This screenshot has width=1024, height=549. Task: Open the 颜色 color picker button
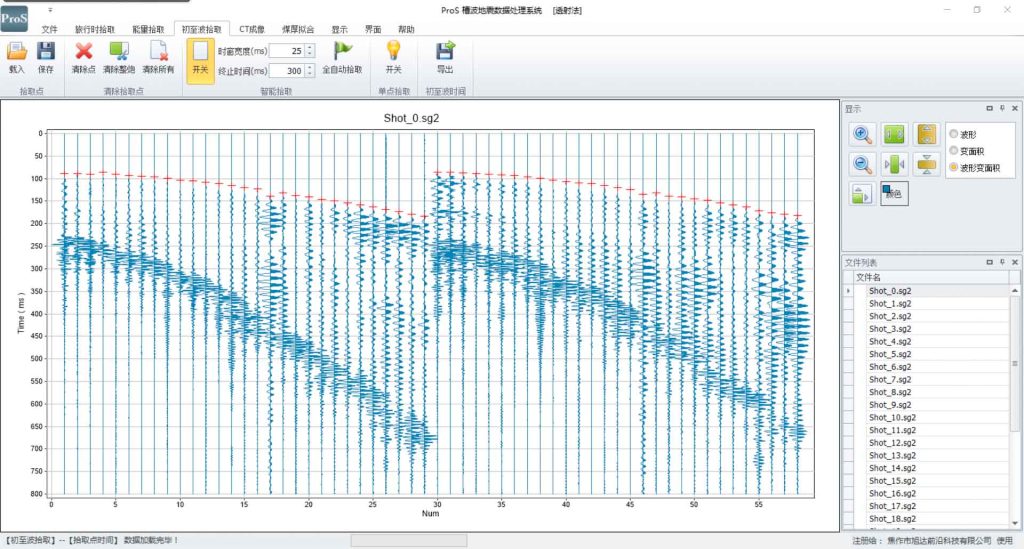tap(893, 194)
